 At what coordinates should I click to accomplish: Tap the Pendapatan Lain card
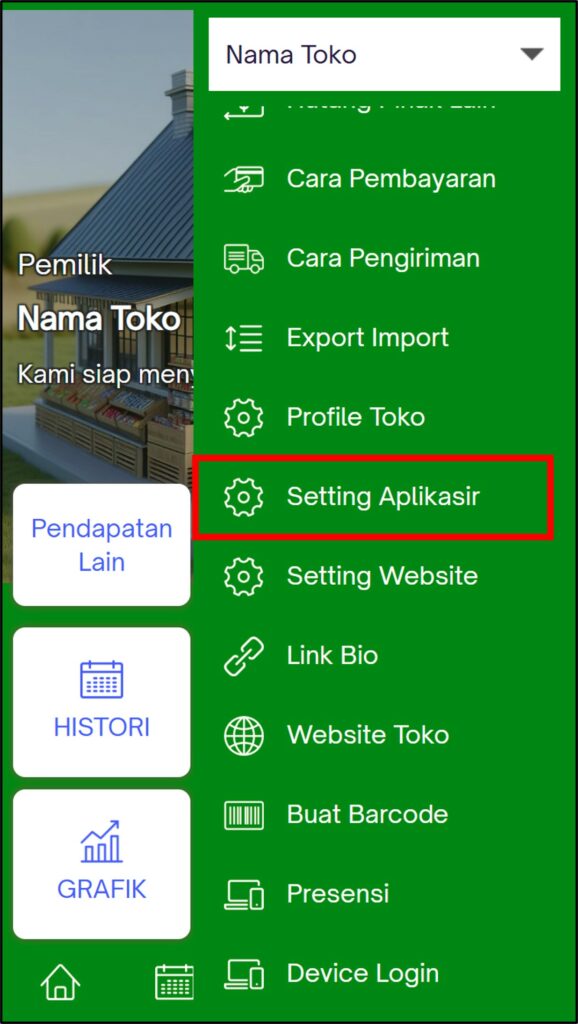102,545
